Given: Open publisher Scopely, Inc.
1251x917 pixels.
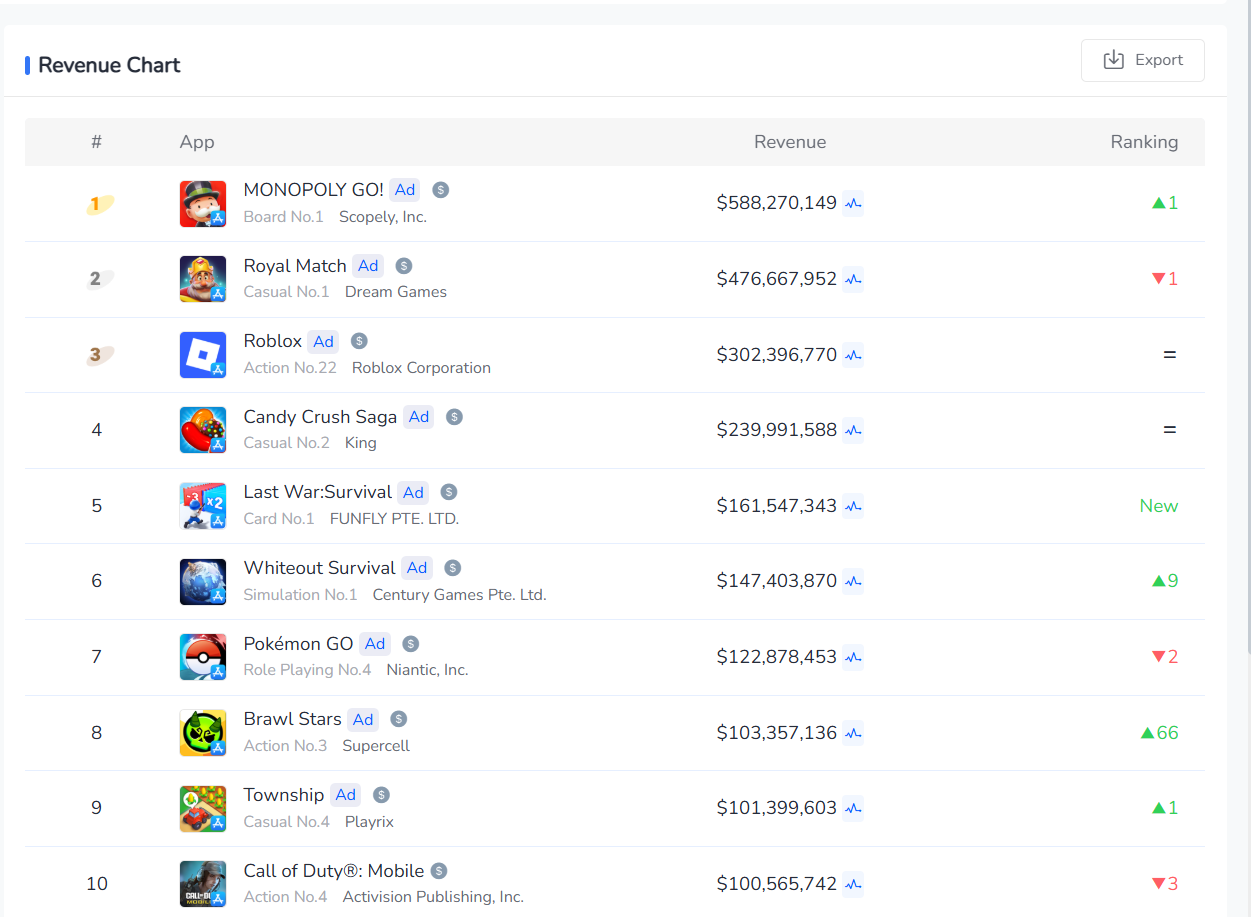Looking at the screenshot, I should [x=383, y=217].
